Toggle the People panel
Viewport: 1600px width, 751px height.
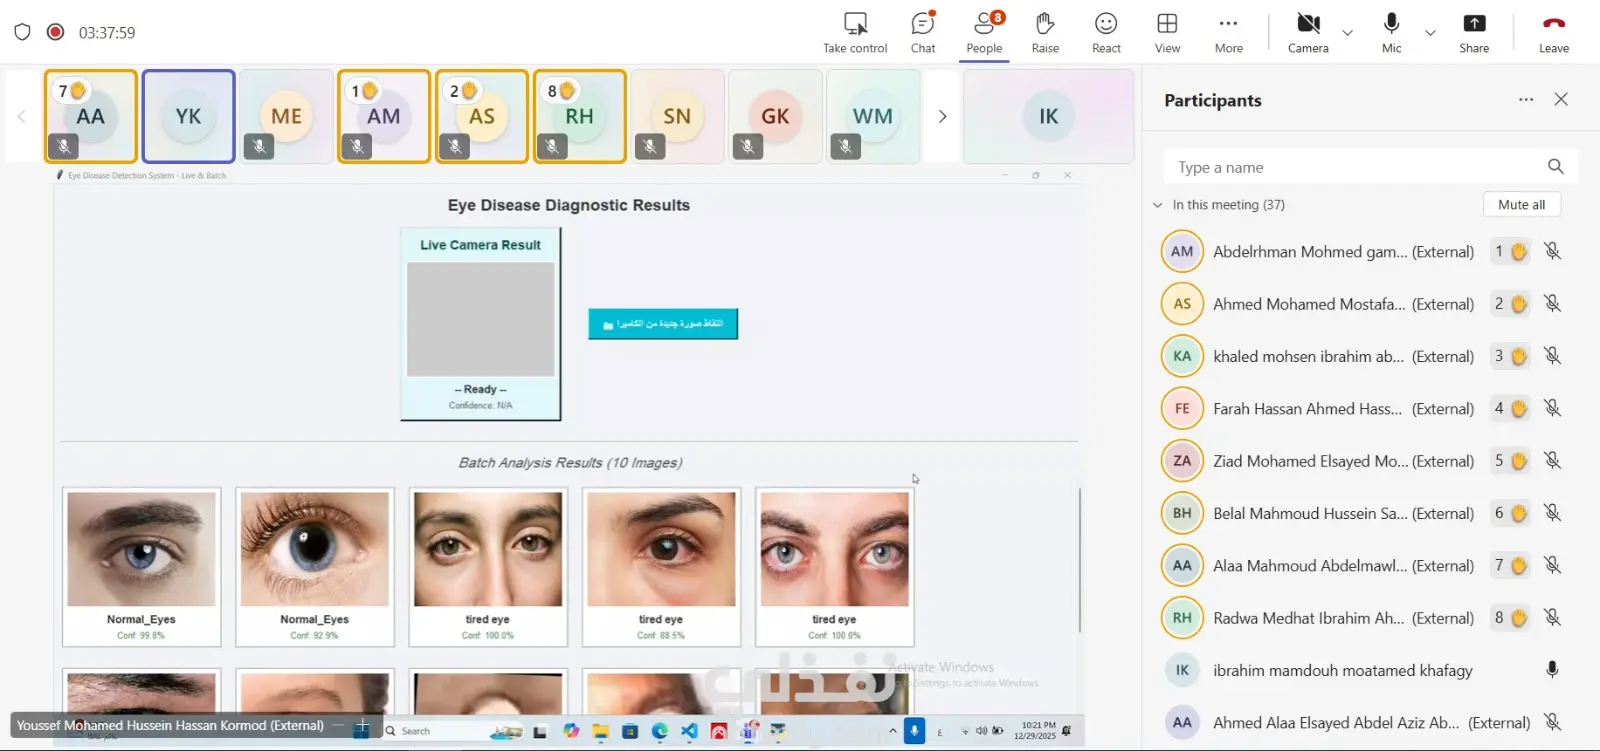click(984, 33)
